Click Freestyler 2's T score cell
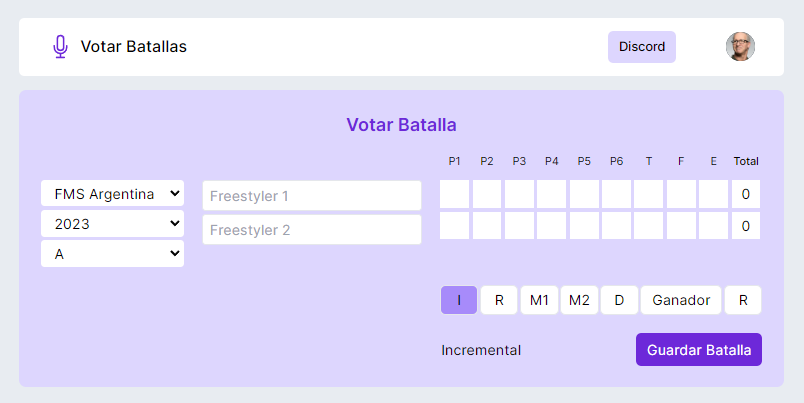The width and height of the screenshot is (804, 403). pyautogui.click(x=648, y=226)
